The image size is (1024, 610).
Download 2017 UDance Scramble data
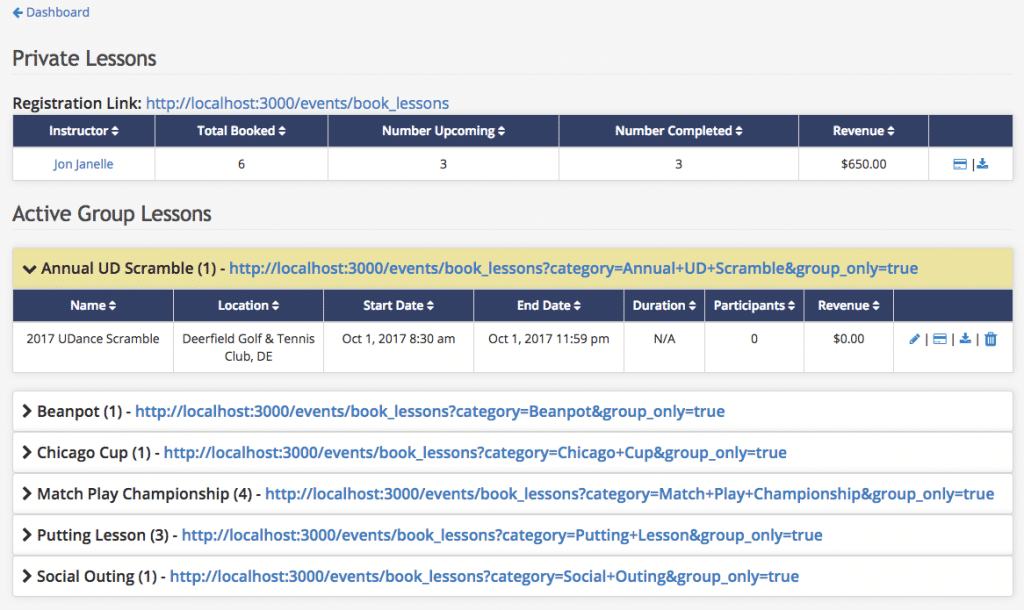(965, 338)
